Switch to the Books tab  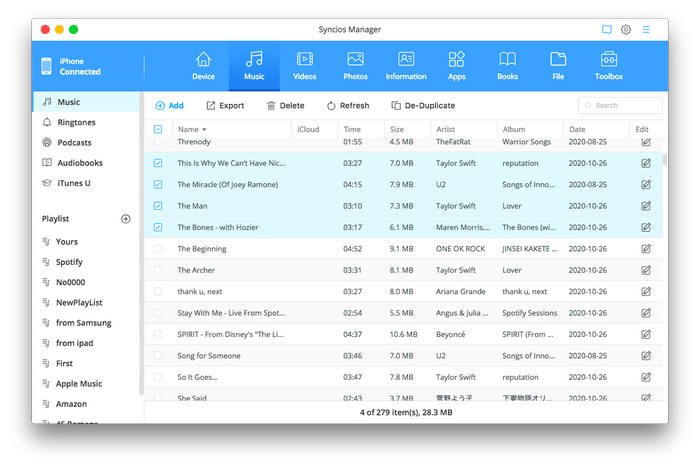pos(508,66)
